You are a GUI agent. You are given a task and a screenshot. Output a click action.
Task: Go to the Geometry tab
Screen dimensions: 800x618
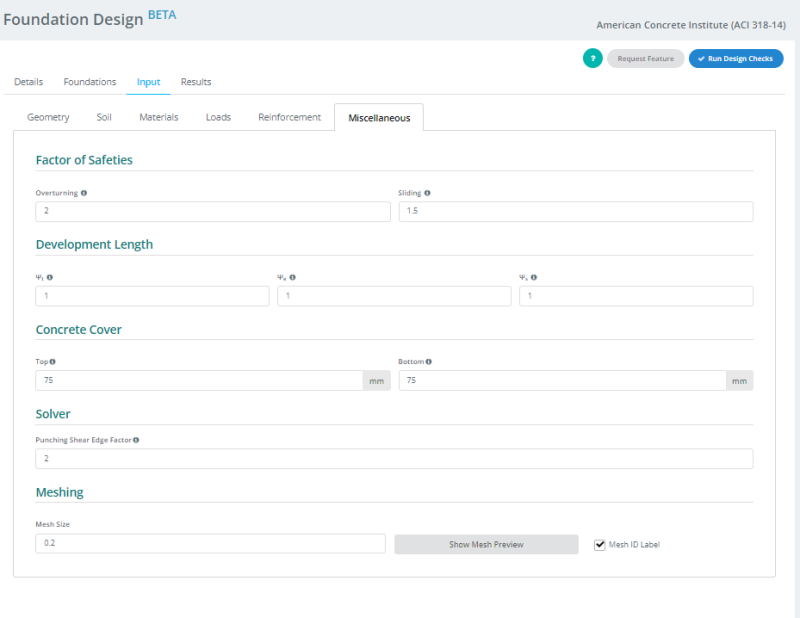click(x=48, y=117)
